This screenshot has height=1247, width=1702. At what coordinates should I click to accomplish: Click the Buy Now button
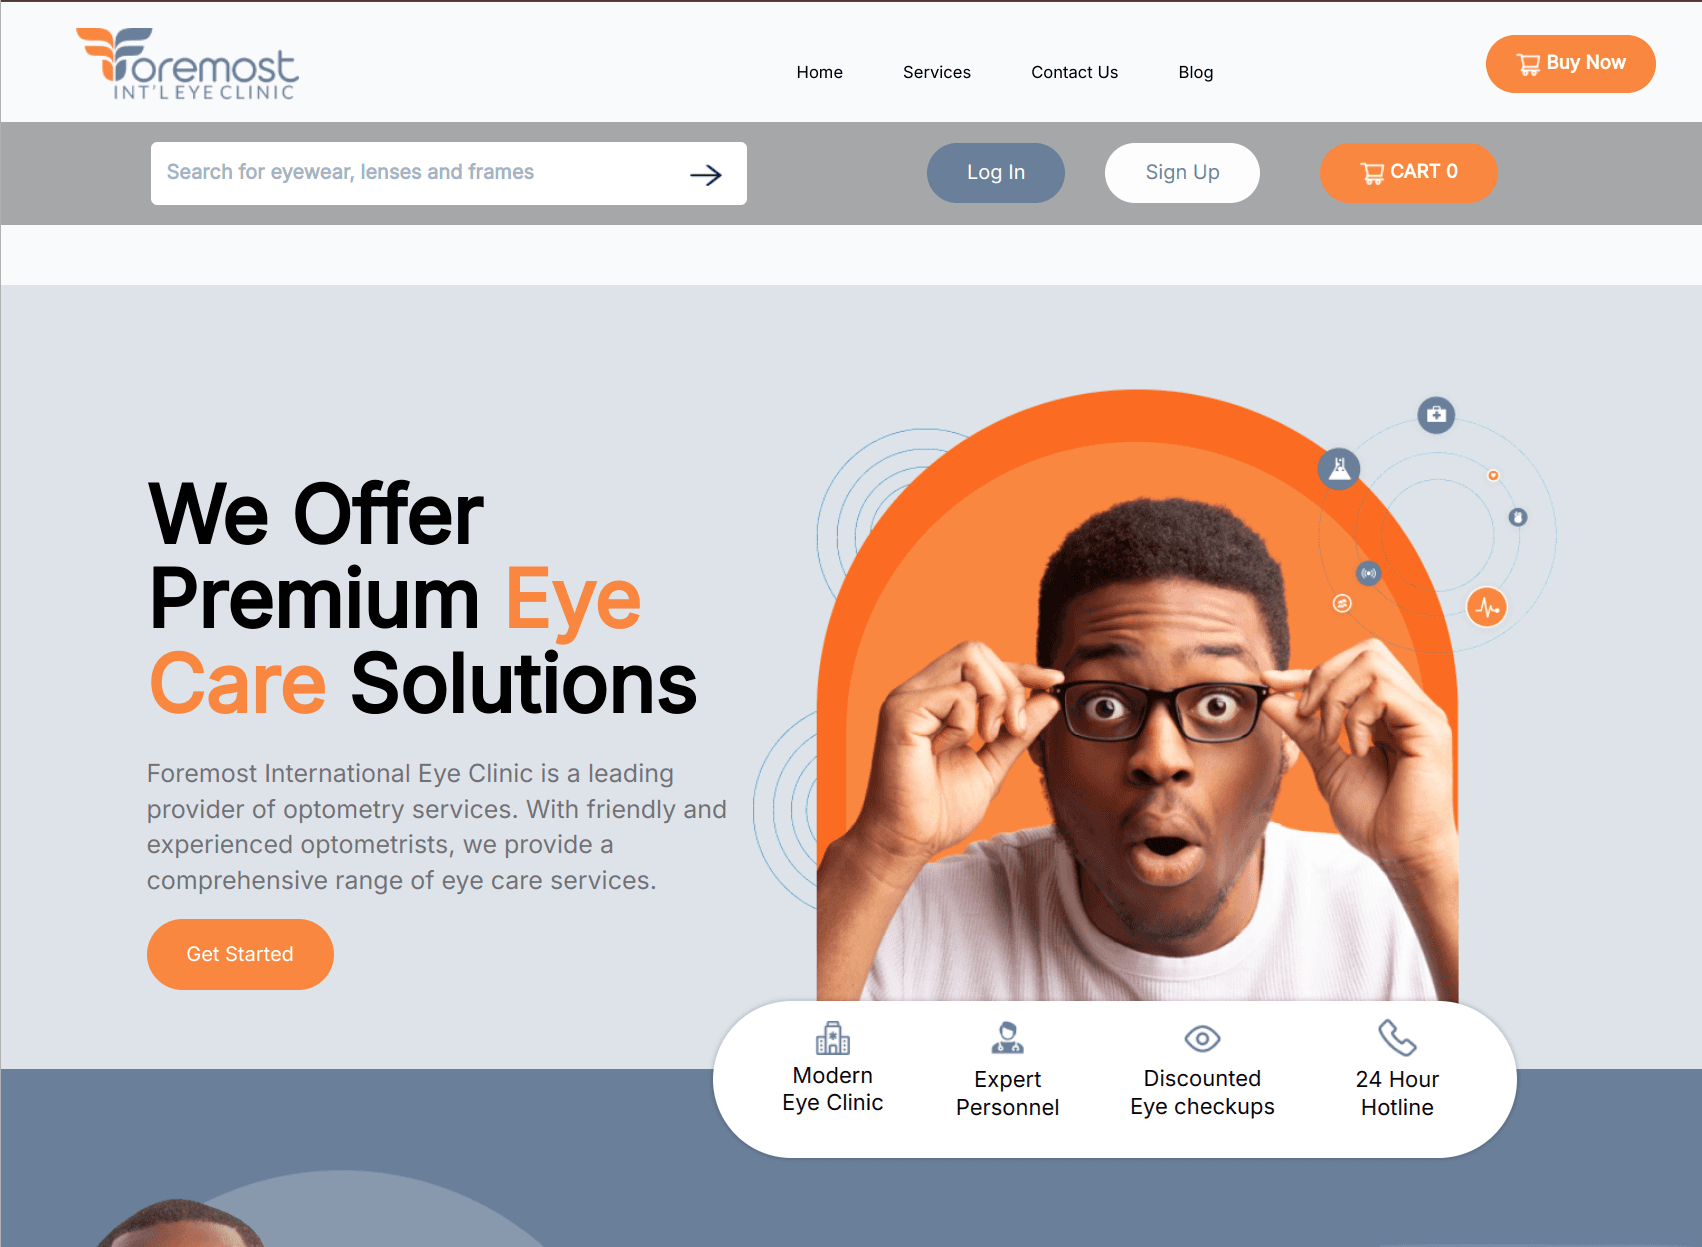1570,64
